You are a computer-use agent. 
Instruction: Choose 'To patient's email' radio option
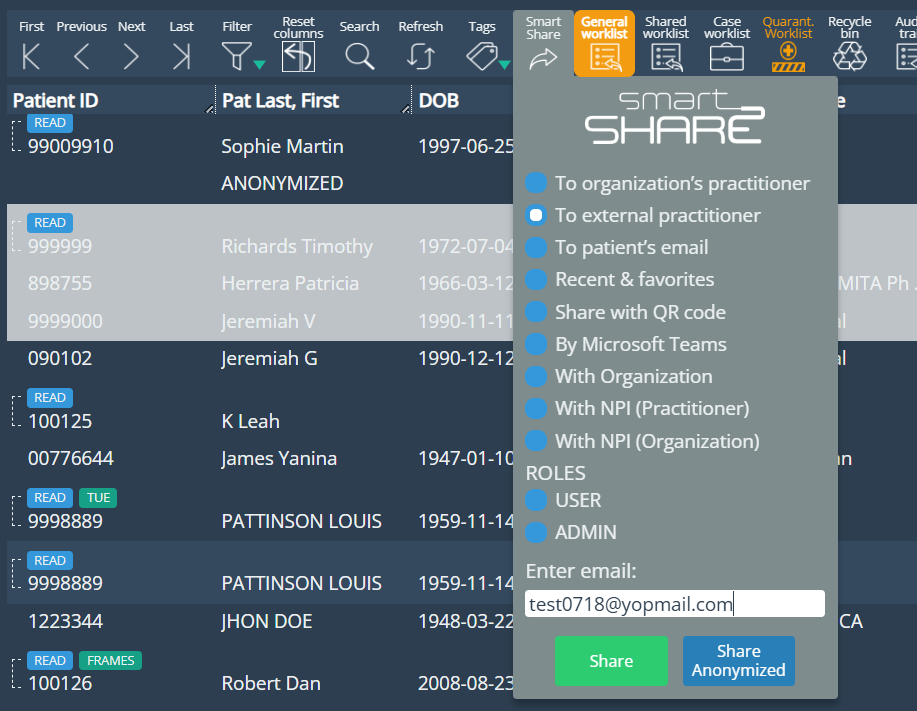(537, 247)
